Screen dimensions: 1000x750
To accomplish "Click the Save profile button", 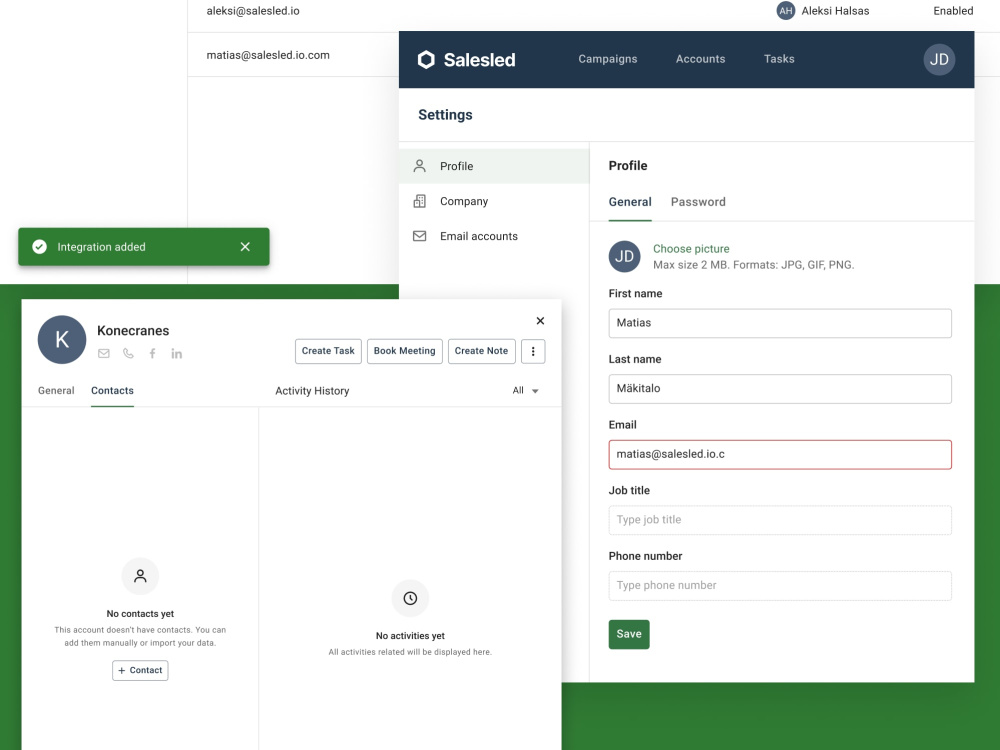I will click(x=629, y=635).
